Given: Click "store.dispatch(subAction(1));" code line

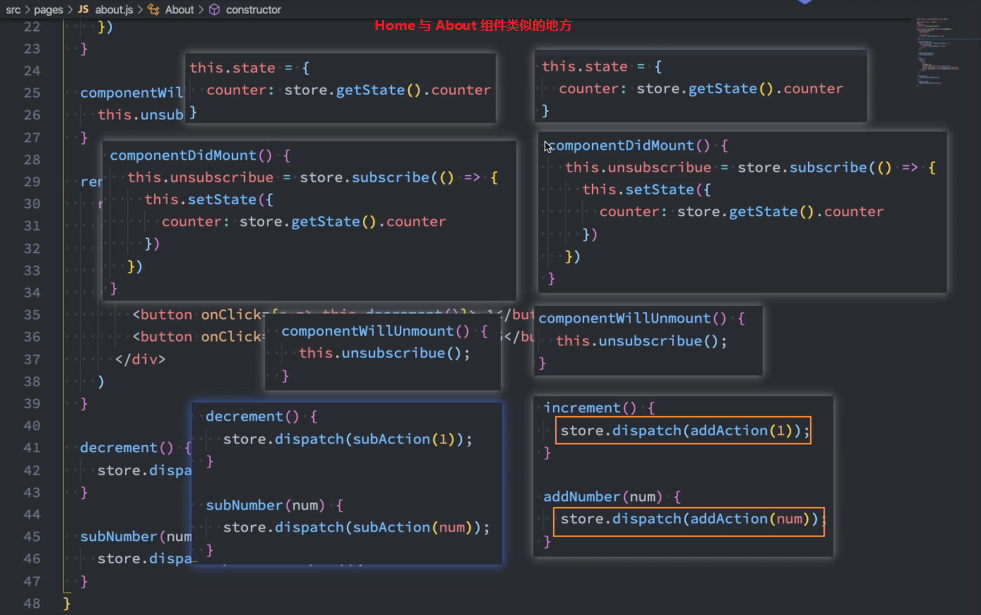Looking at the screenshot, I should (x=348, y=439).
